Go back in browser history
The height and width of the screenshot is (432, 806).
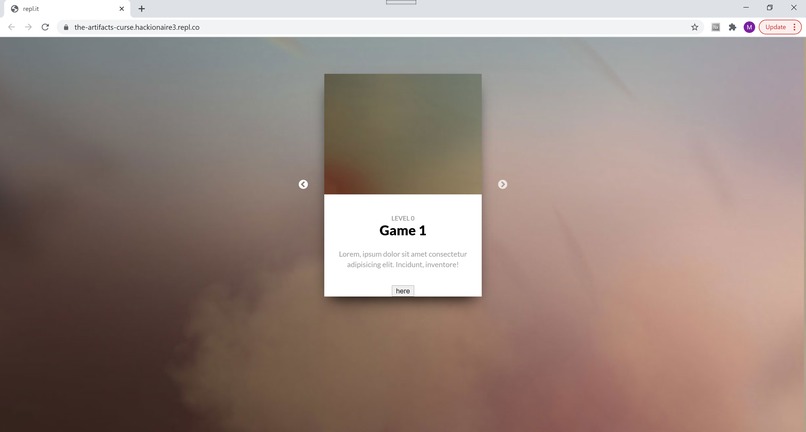(11, 27)
